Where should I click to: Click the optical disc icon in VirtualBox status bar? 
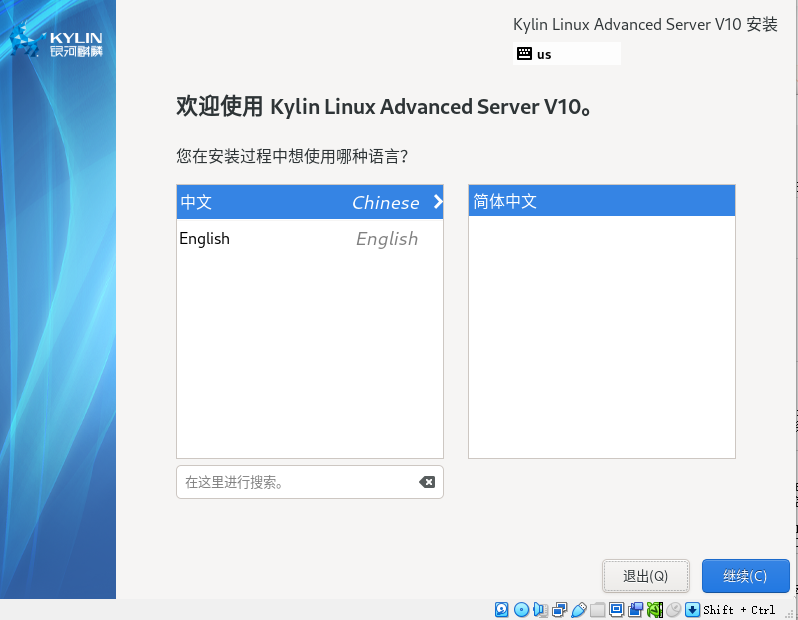pyautogui.click(x=521, y=609)
